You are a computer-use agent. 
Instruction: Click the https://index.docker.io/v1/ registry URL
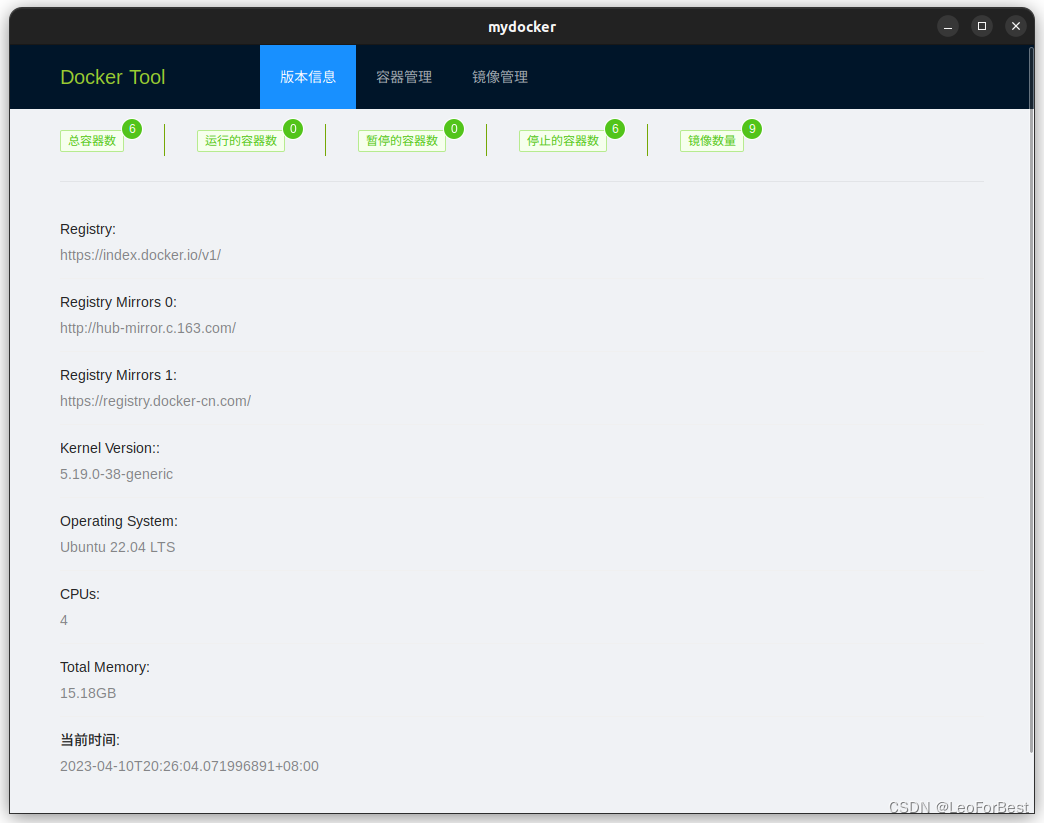click(140, 255)
